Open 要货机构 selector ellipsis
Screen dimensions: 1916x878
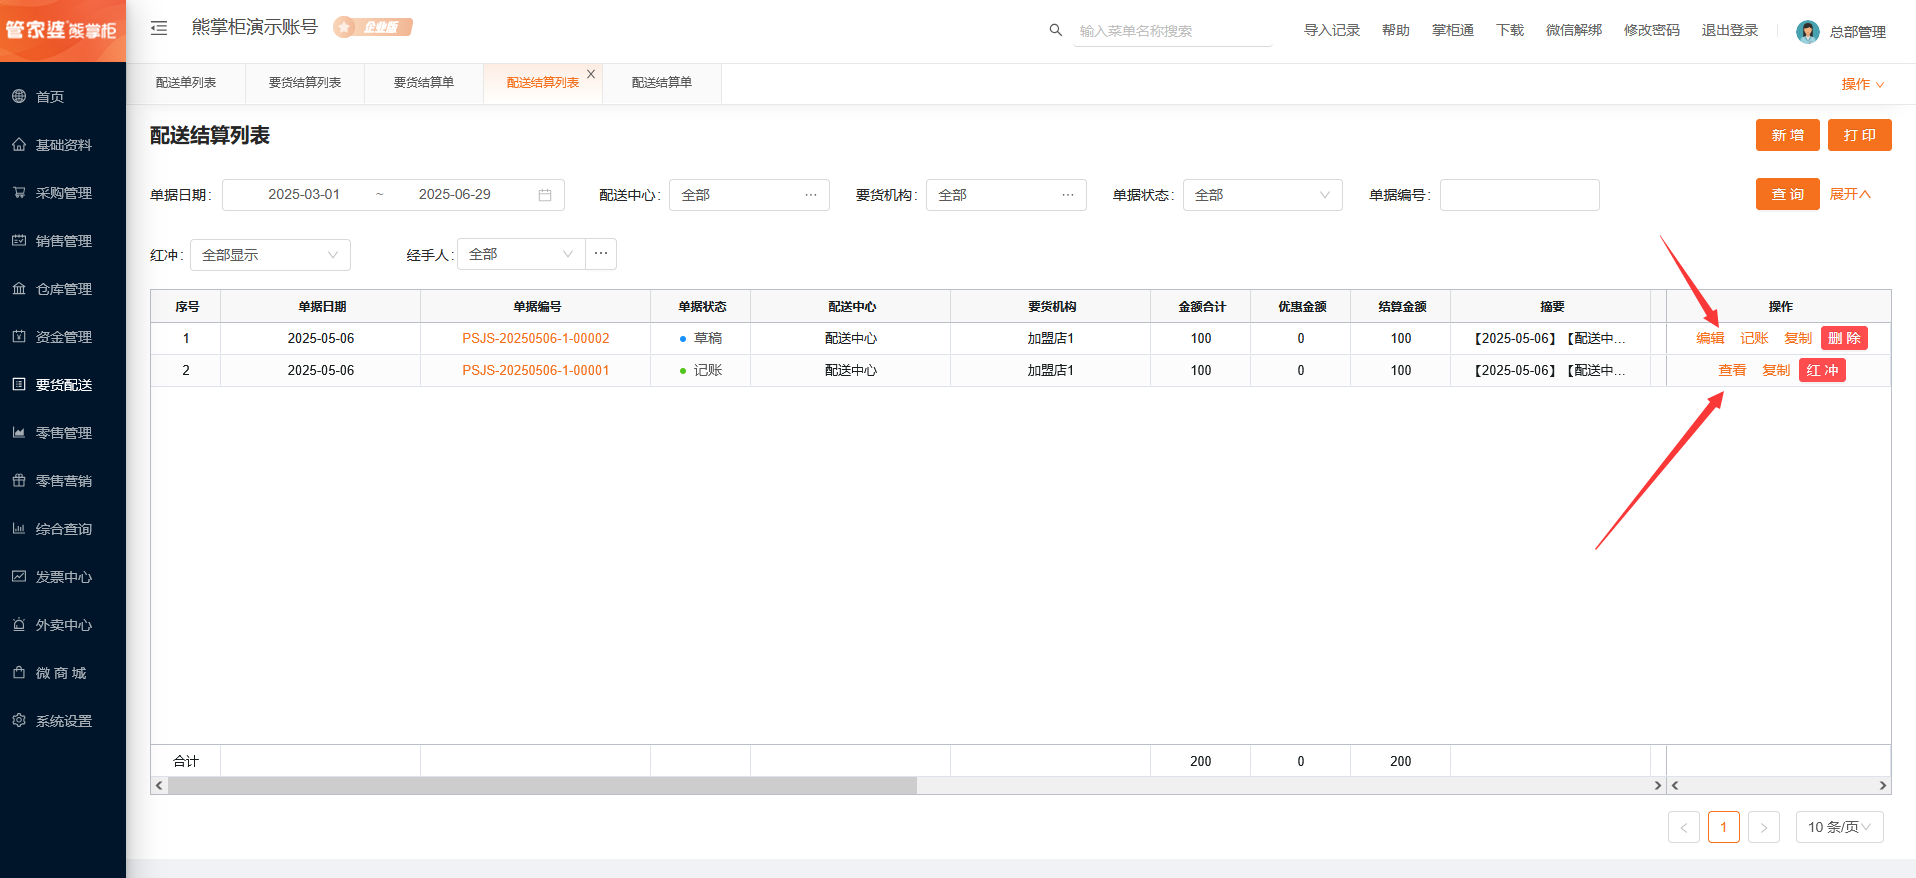(x=1068, y=195)
